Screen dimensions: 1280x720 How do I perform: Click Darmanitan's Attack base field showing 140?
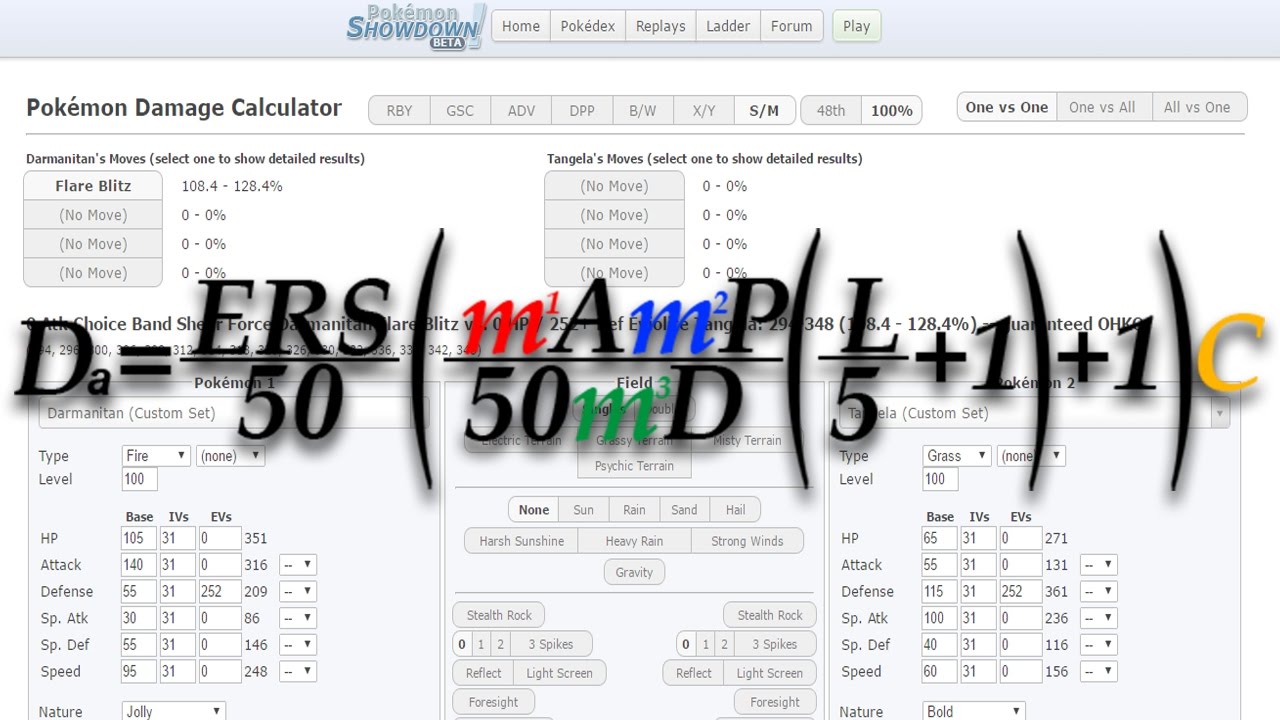point(140,565)
